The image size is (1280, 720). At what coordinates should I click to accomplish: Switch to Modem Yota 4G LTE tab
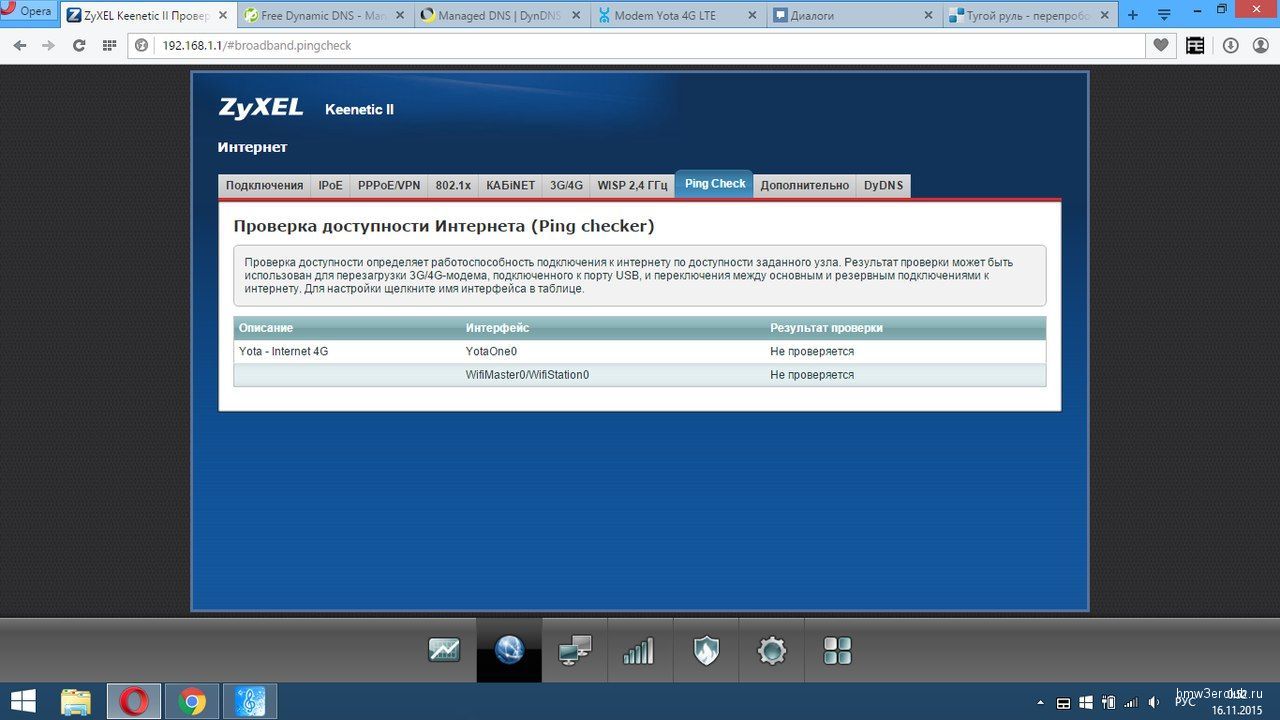pos(678,16)
